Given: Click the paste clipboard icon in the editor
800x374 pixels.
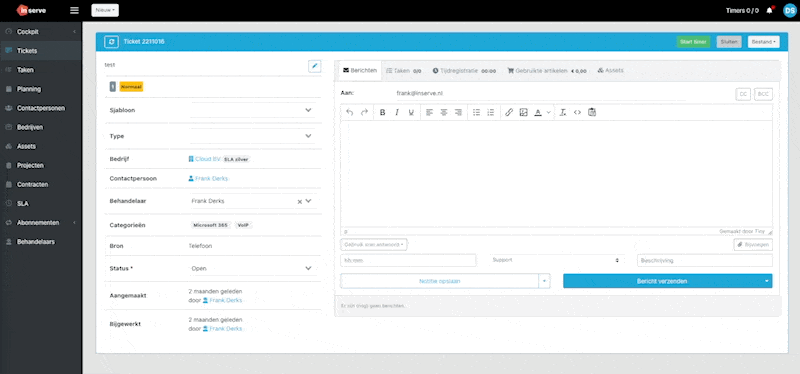Looking at the screenshot, I should tap(591, 112).
